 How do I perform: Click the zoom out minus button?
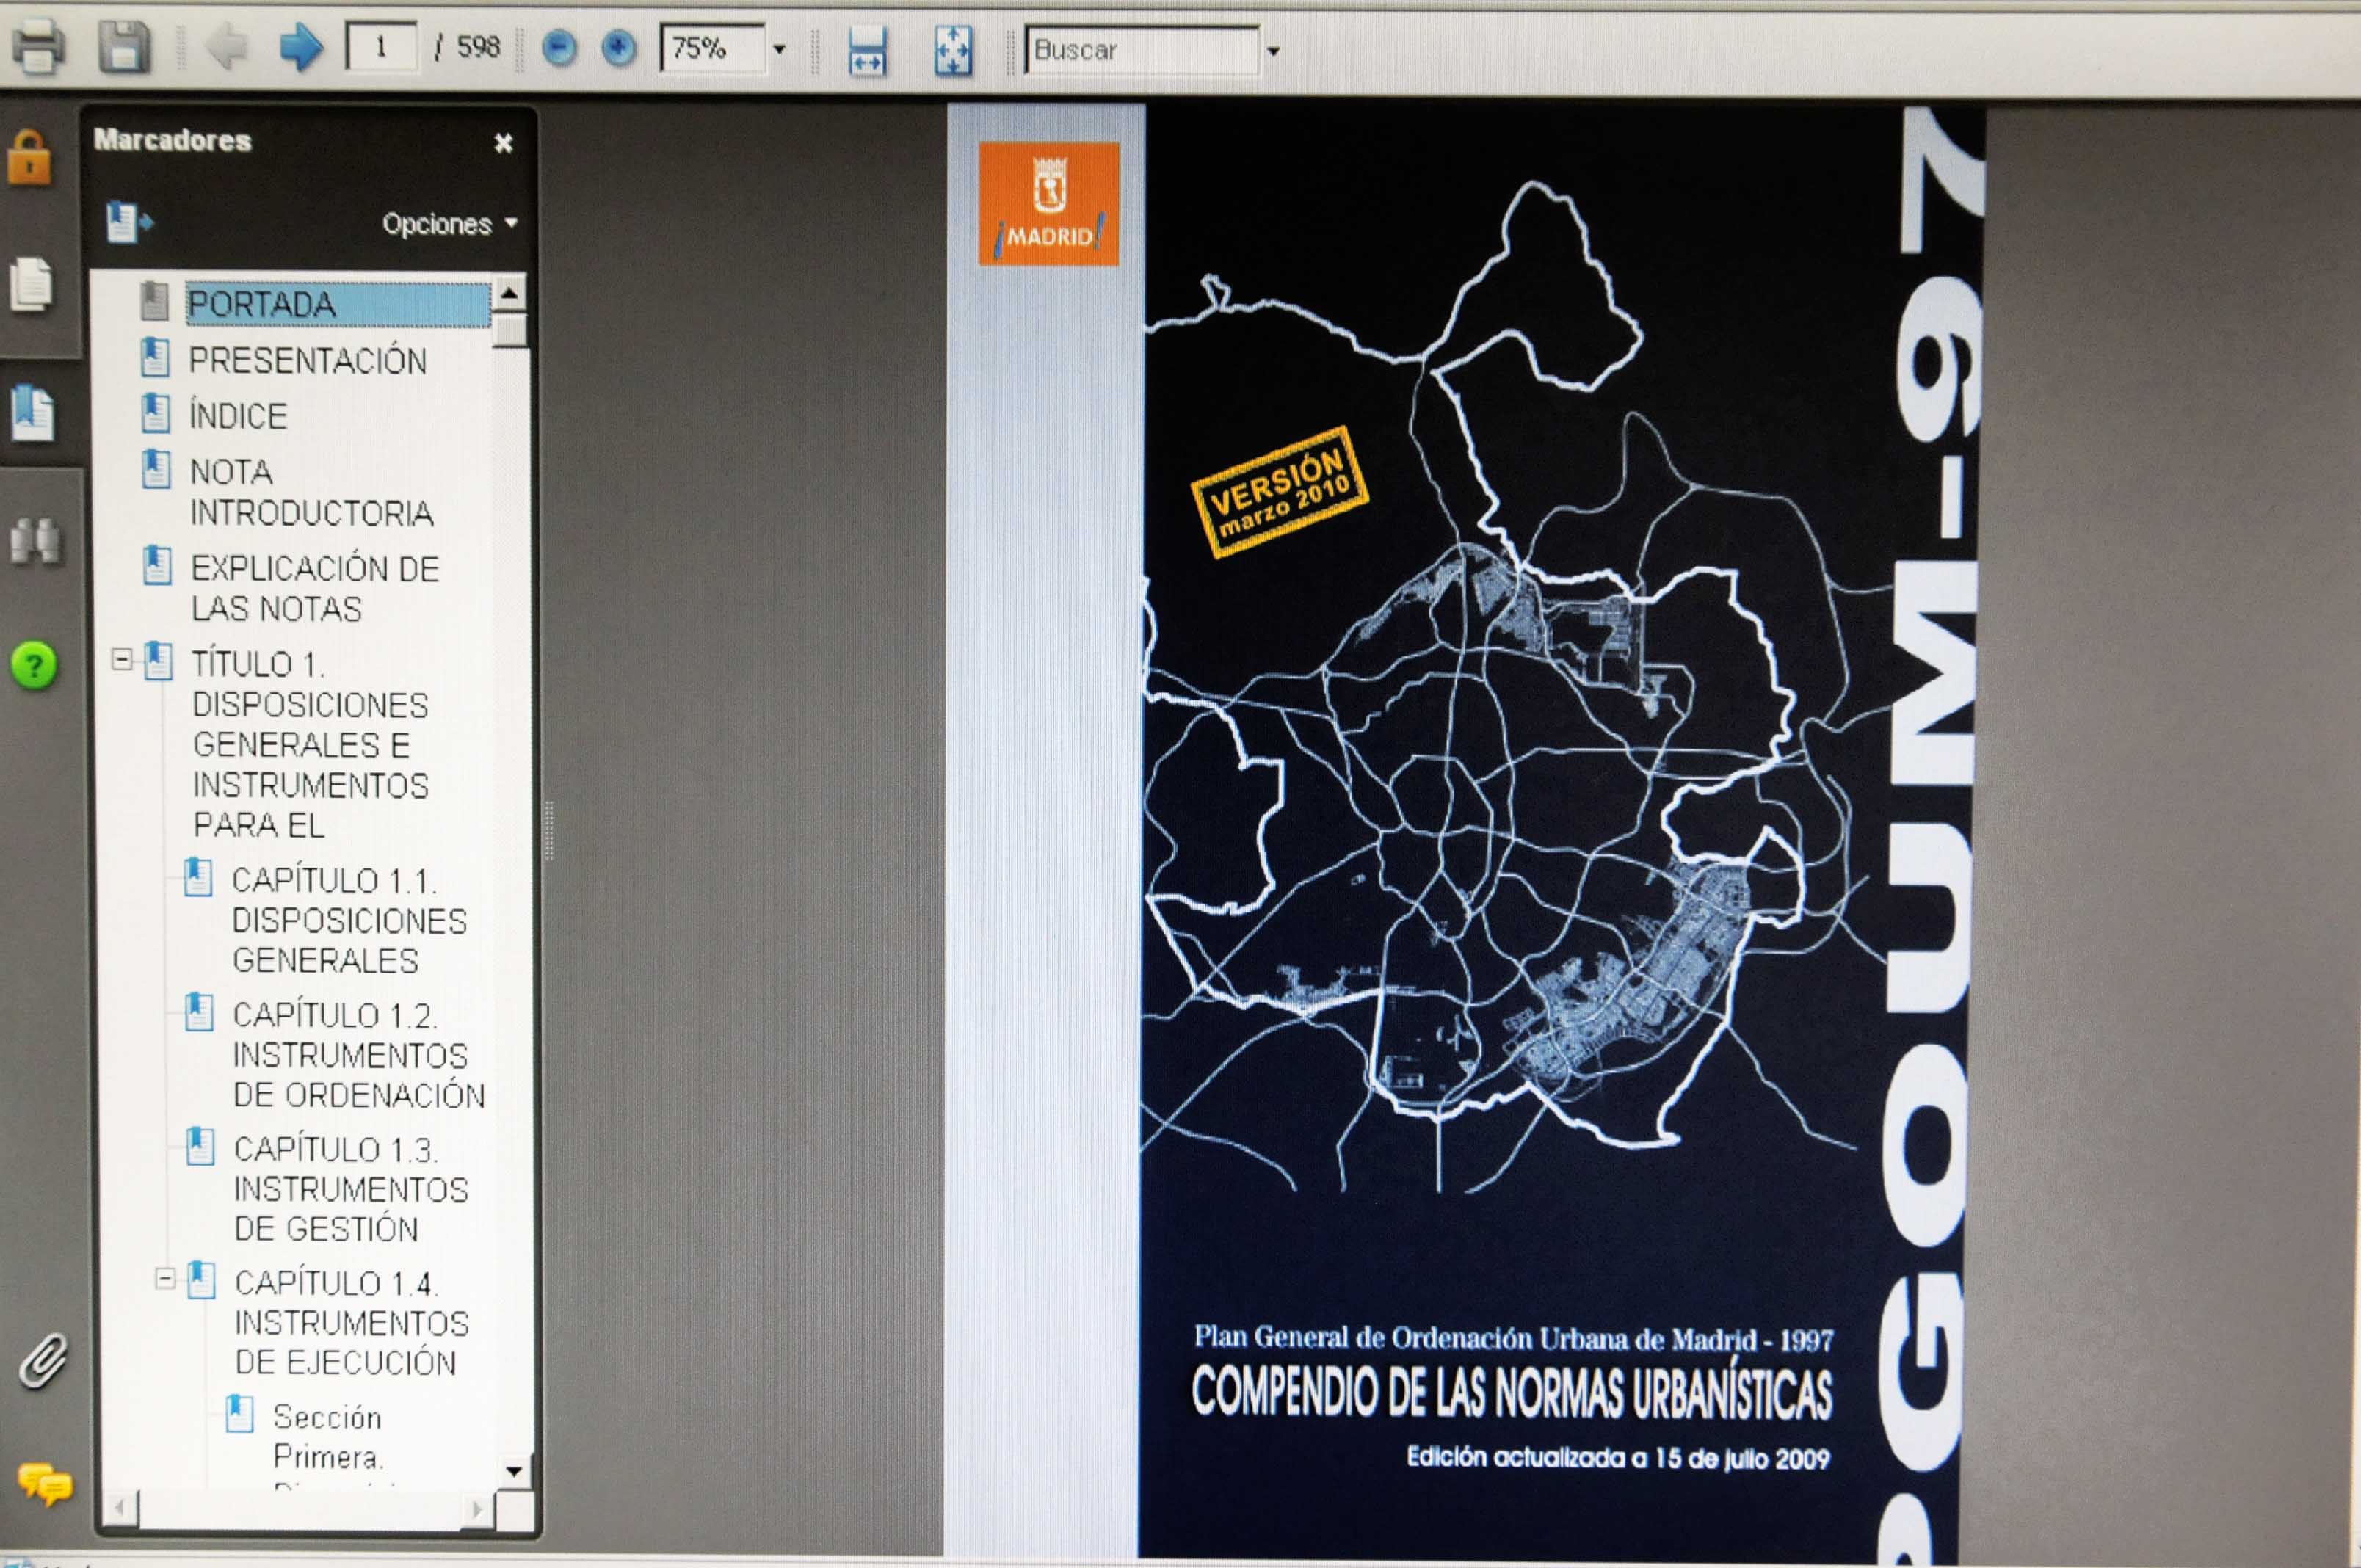(559, 48)
